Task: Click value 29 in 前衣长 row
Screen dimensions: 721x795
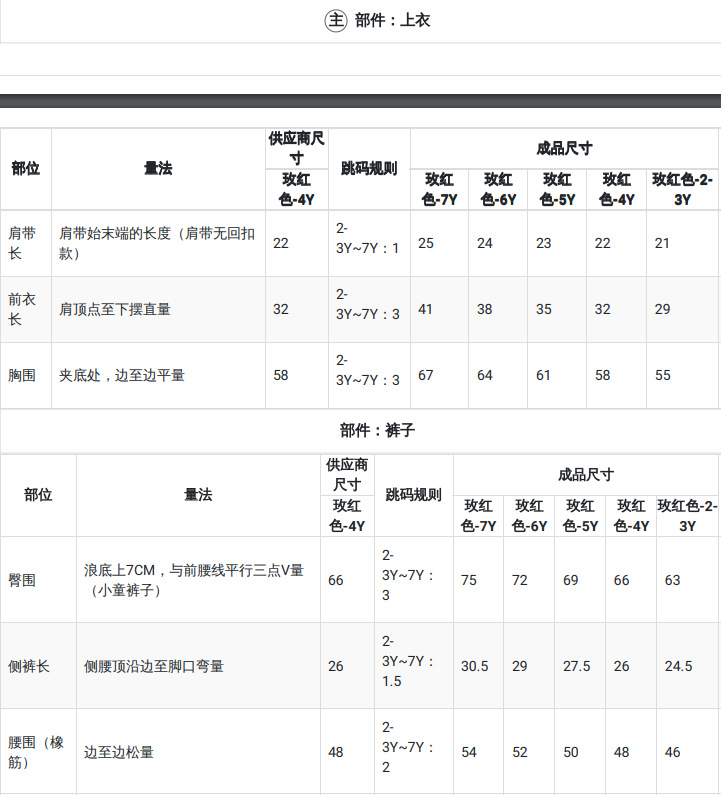Action: [x=662, y=309]
